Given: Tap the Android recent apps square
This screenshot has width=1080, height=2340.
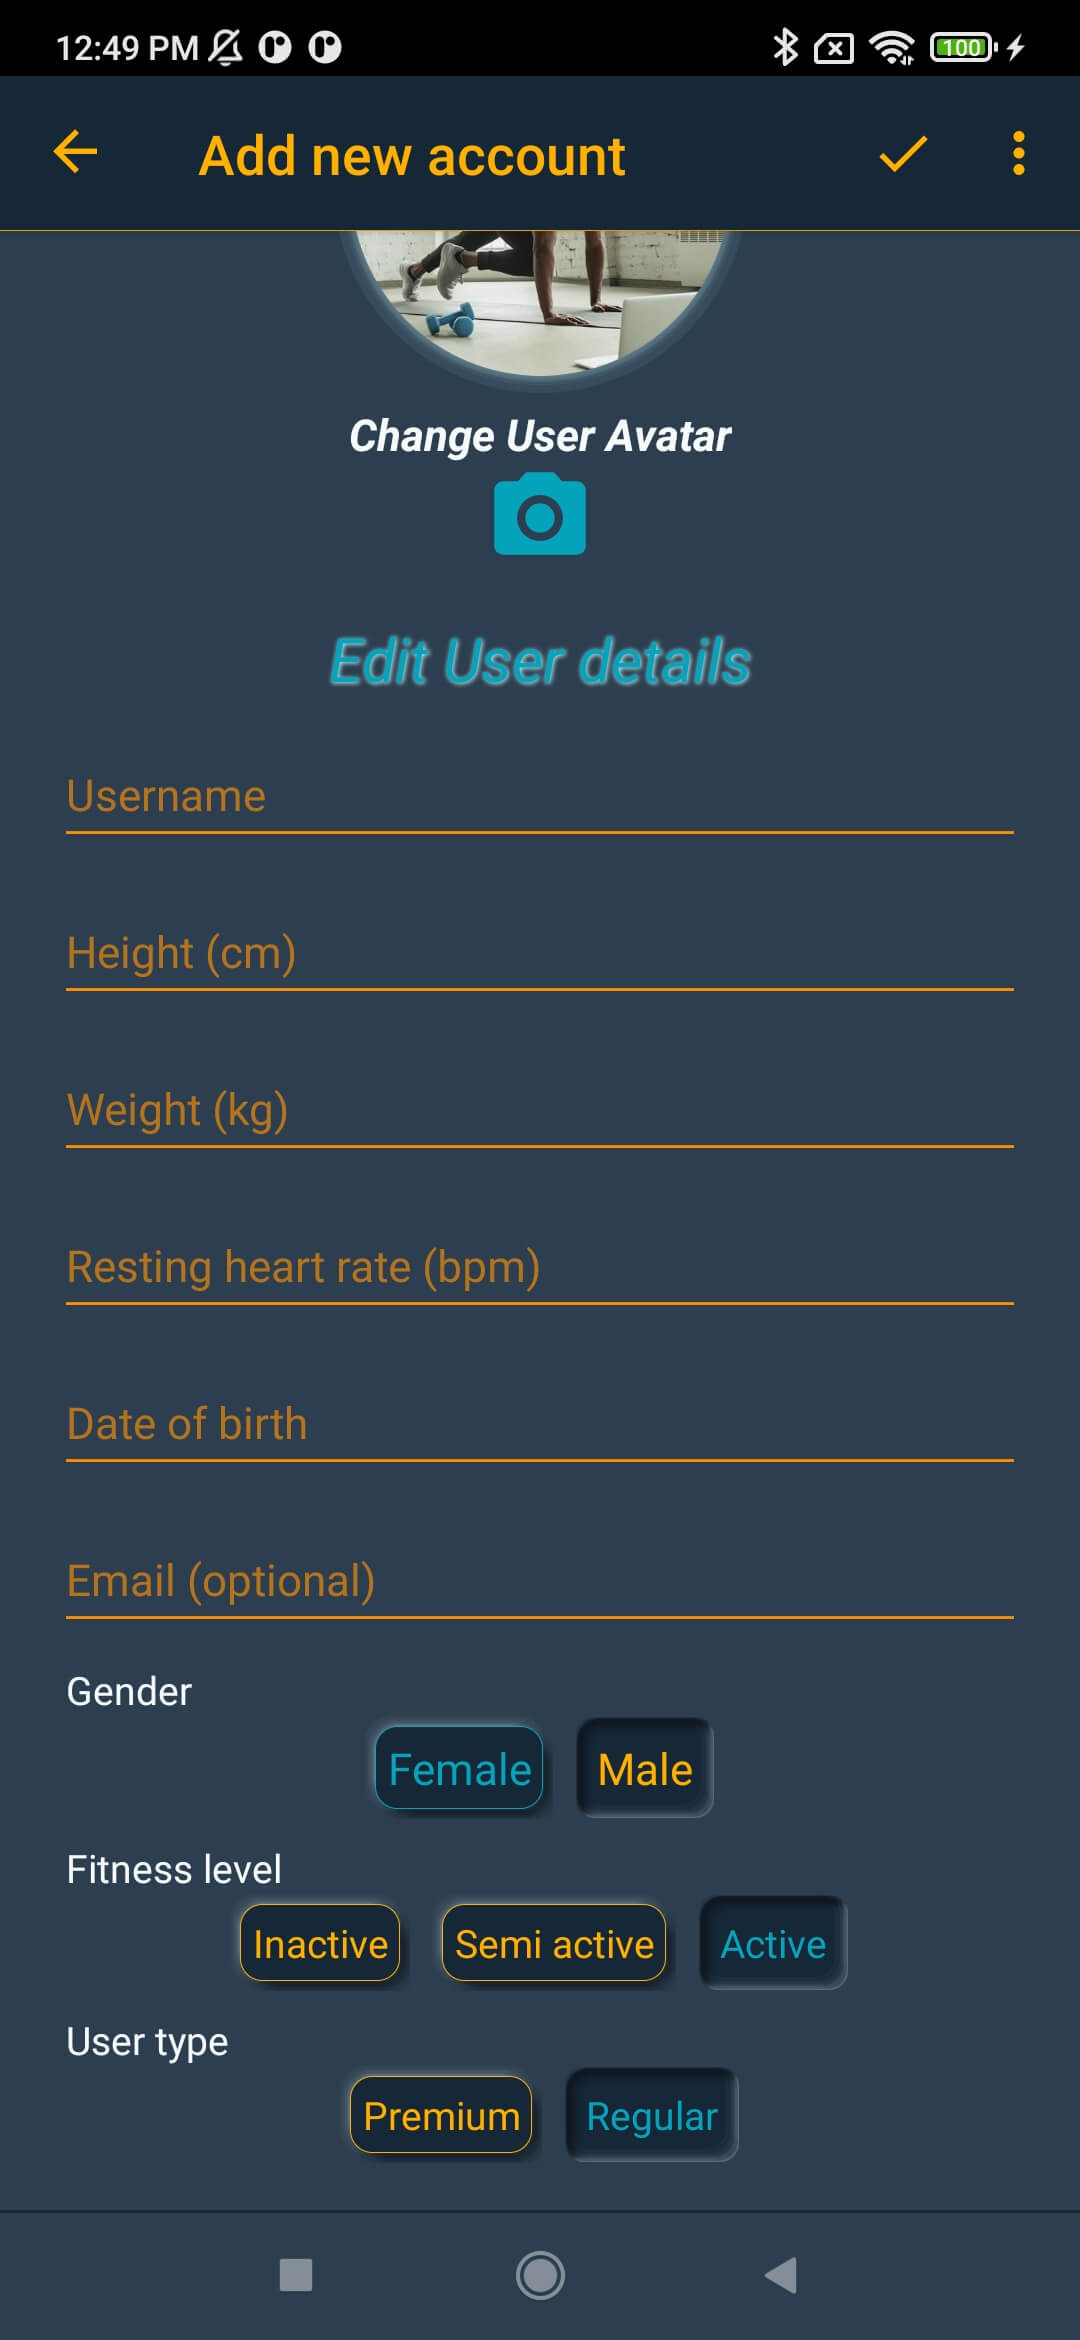Looking at the screenshot, I should pos(296,2275).
